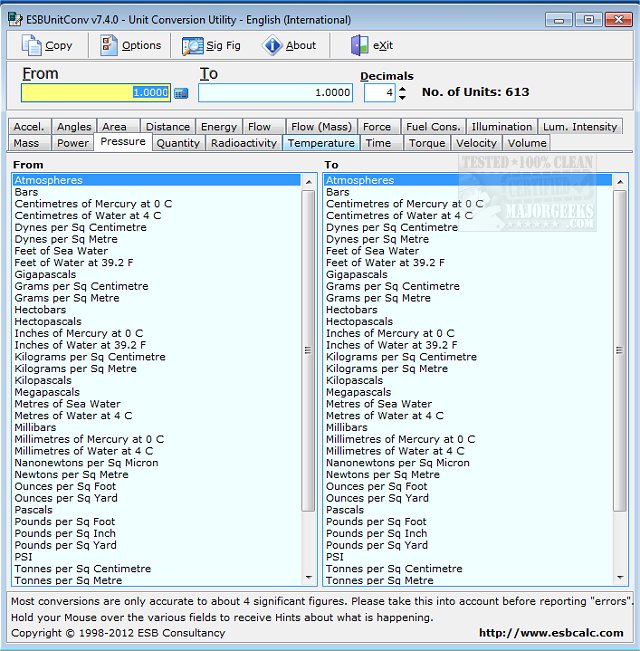Image resolution: width=640 pixels, height=651 pixels.
Task: Click the Sig Fig magnifier icon
Action: pyautogui.click(x=193, y=46)
